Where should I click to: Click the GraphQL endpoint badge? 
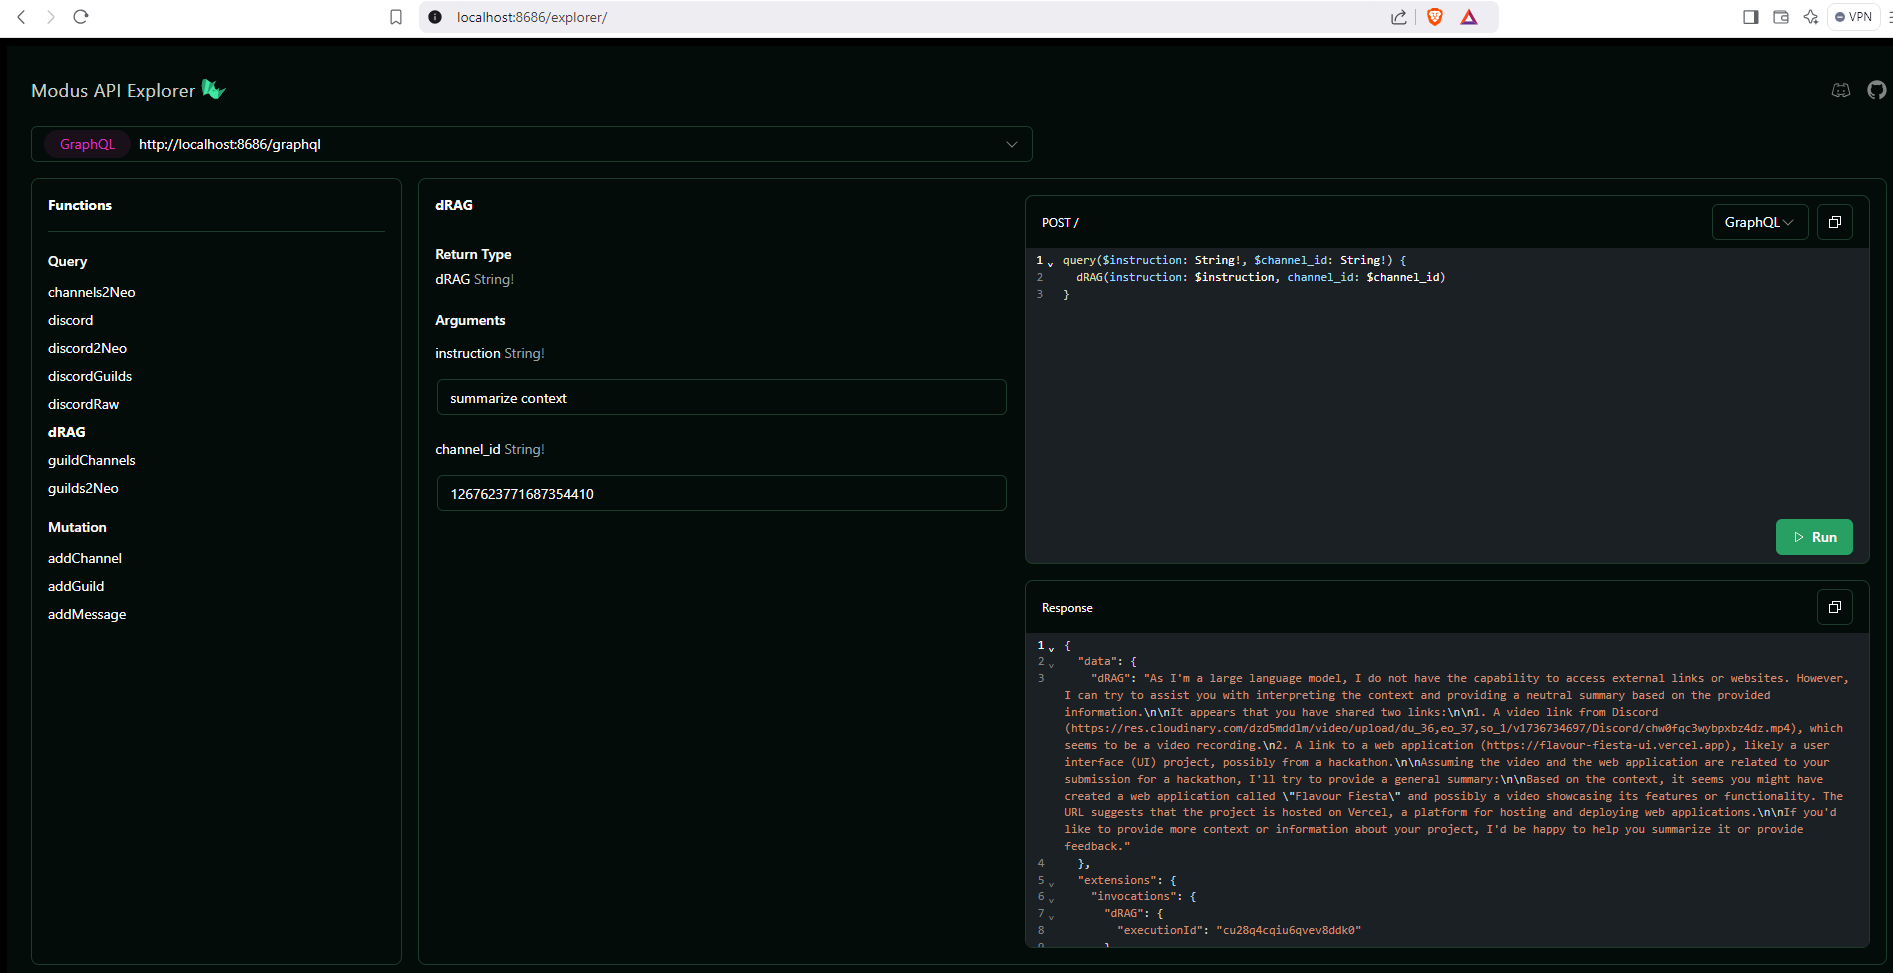(x=87, y=144)
